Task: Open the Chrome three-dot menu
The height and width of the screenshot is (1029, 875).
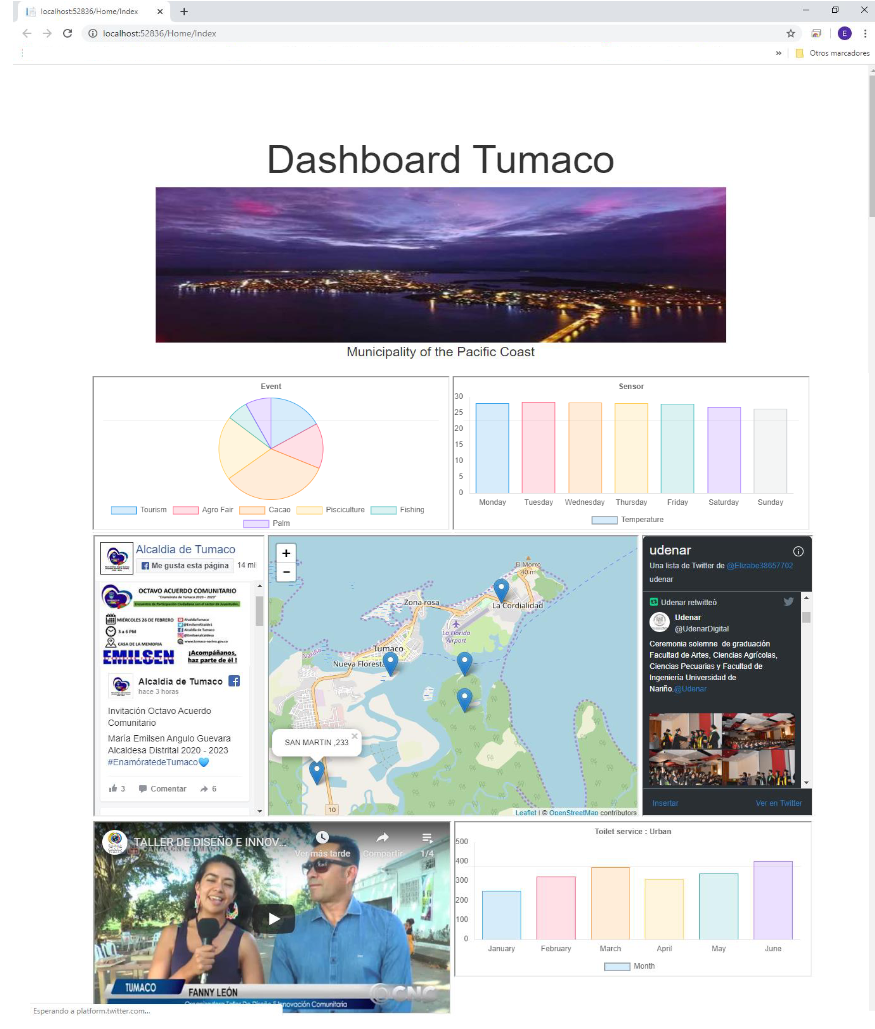Action: point(864,33)
